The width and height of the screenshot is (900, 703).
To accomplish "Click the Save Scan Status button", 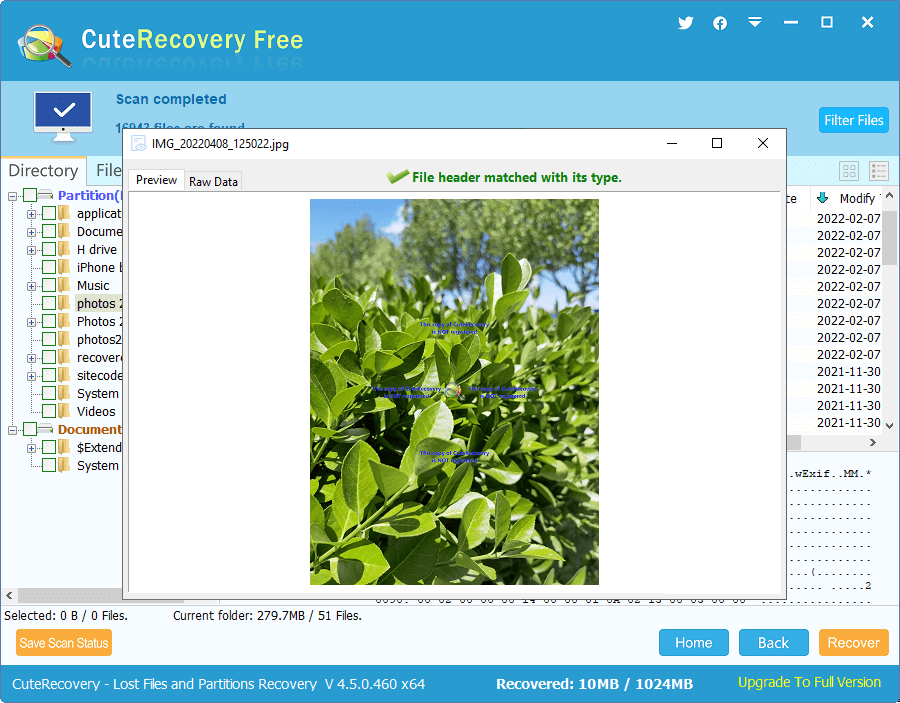I will 64,643.
